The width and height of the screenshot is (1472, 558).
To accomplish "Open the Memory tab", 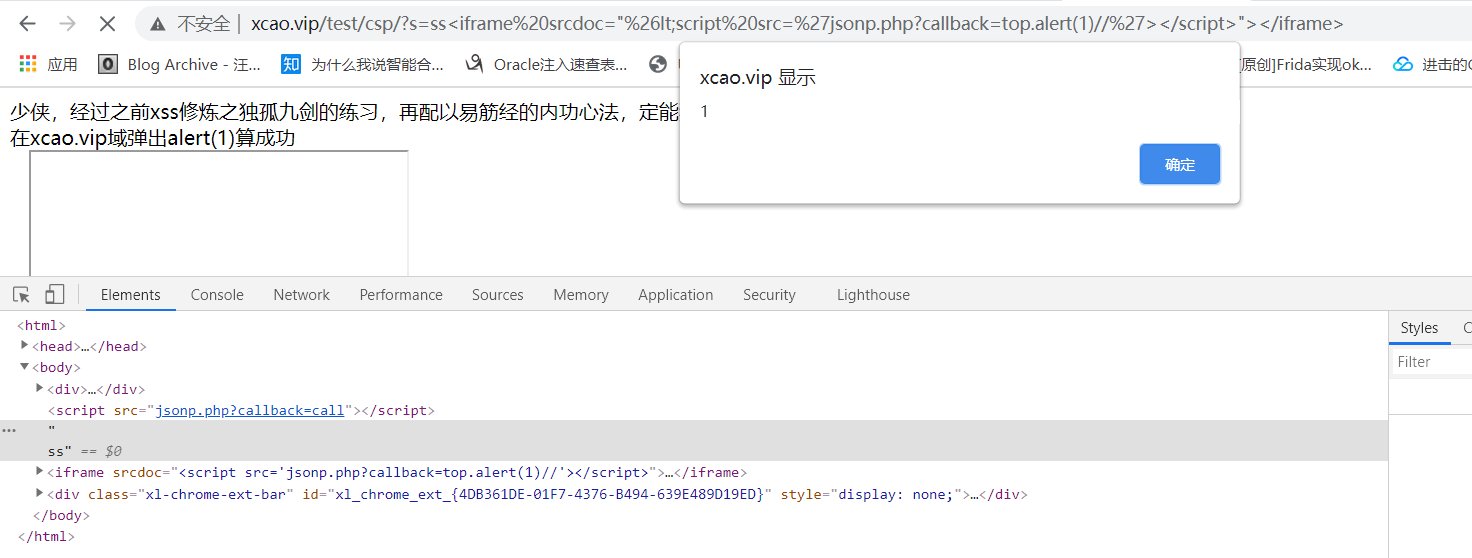I will click(581, 295).
